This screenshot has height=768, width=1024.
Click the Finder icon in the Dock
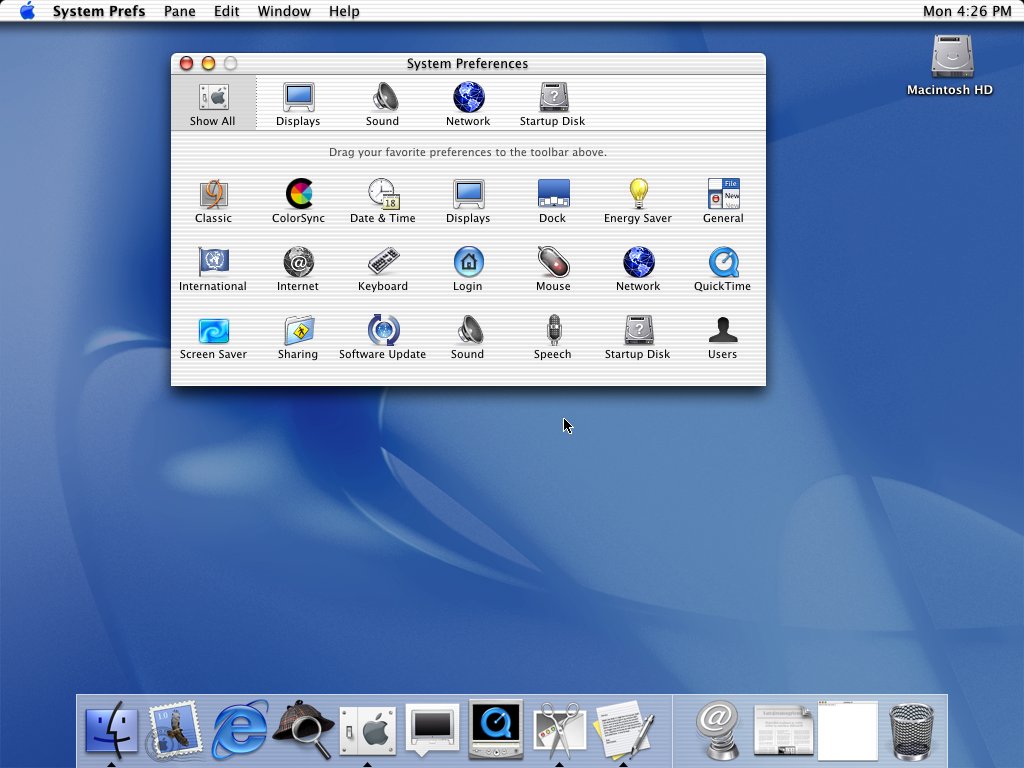(112, 729)
